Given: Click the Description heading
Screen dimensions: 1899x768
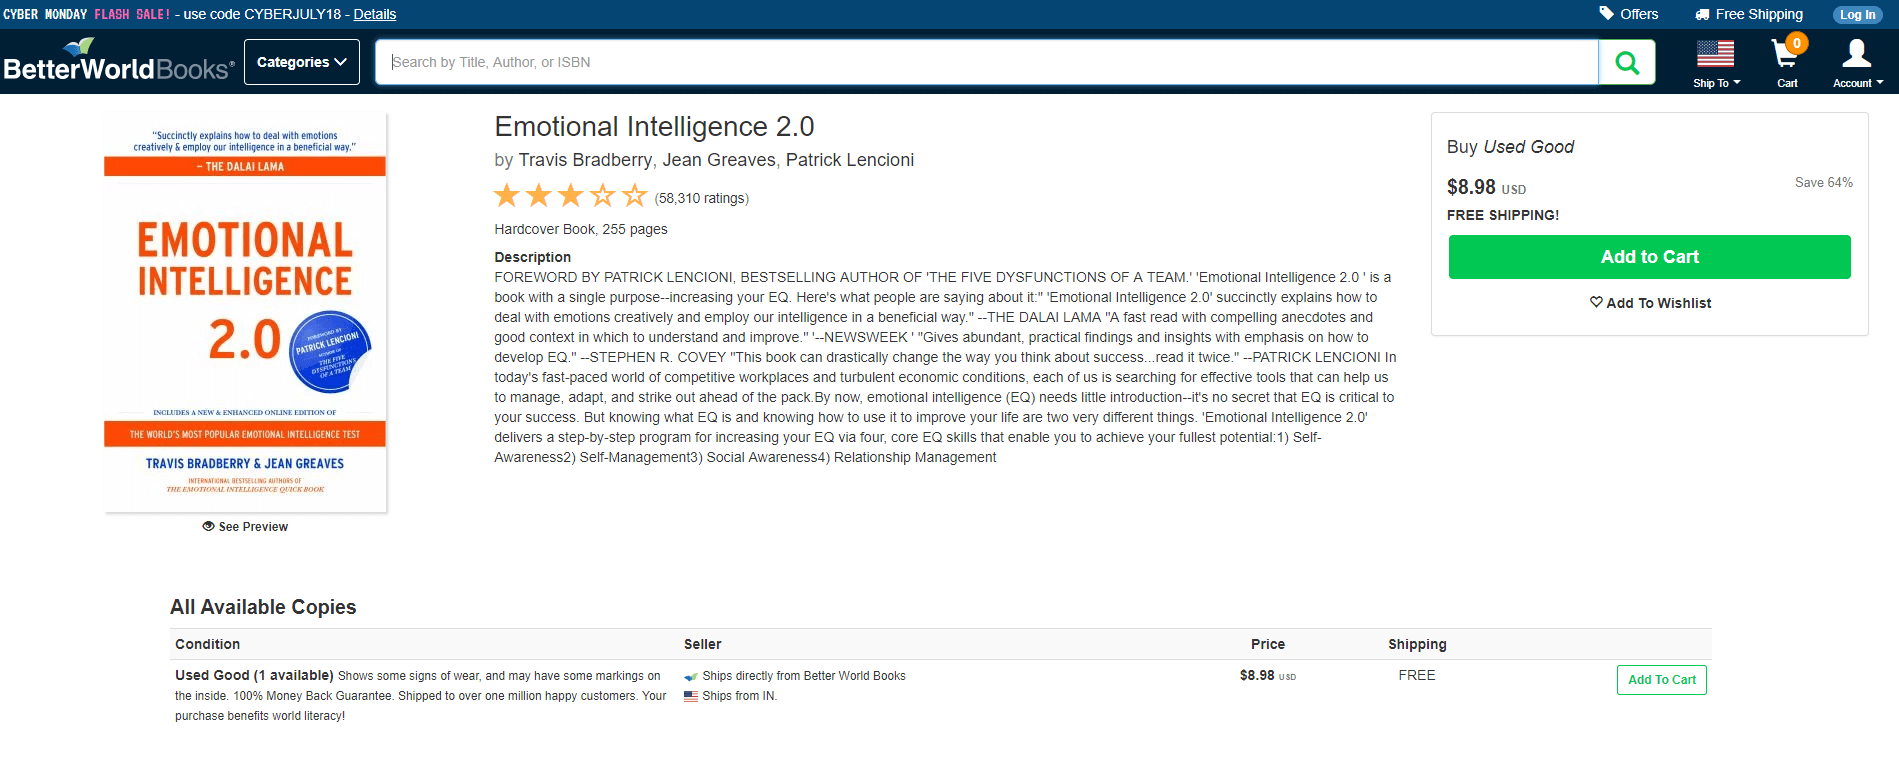Looking at the screenshot, I should 533,257.
